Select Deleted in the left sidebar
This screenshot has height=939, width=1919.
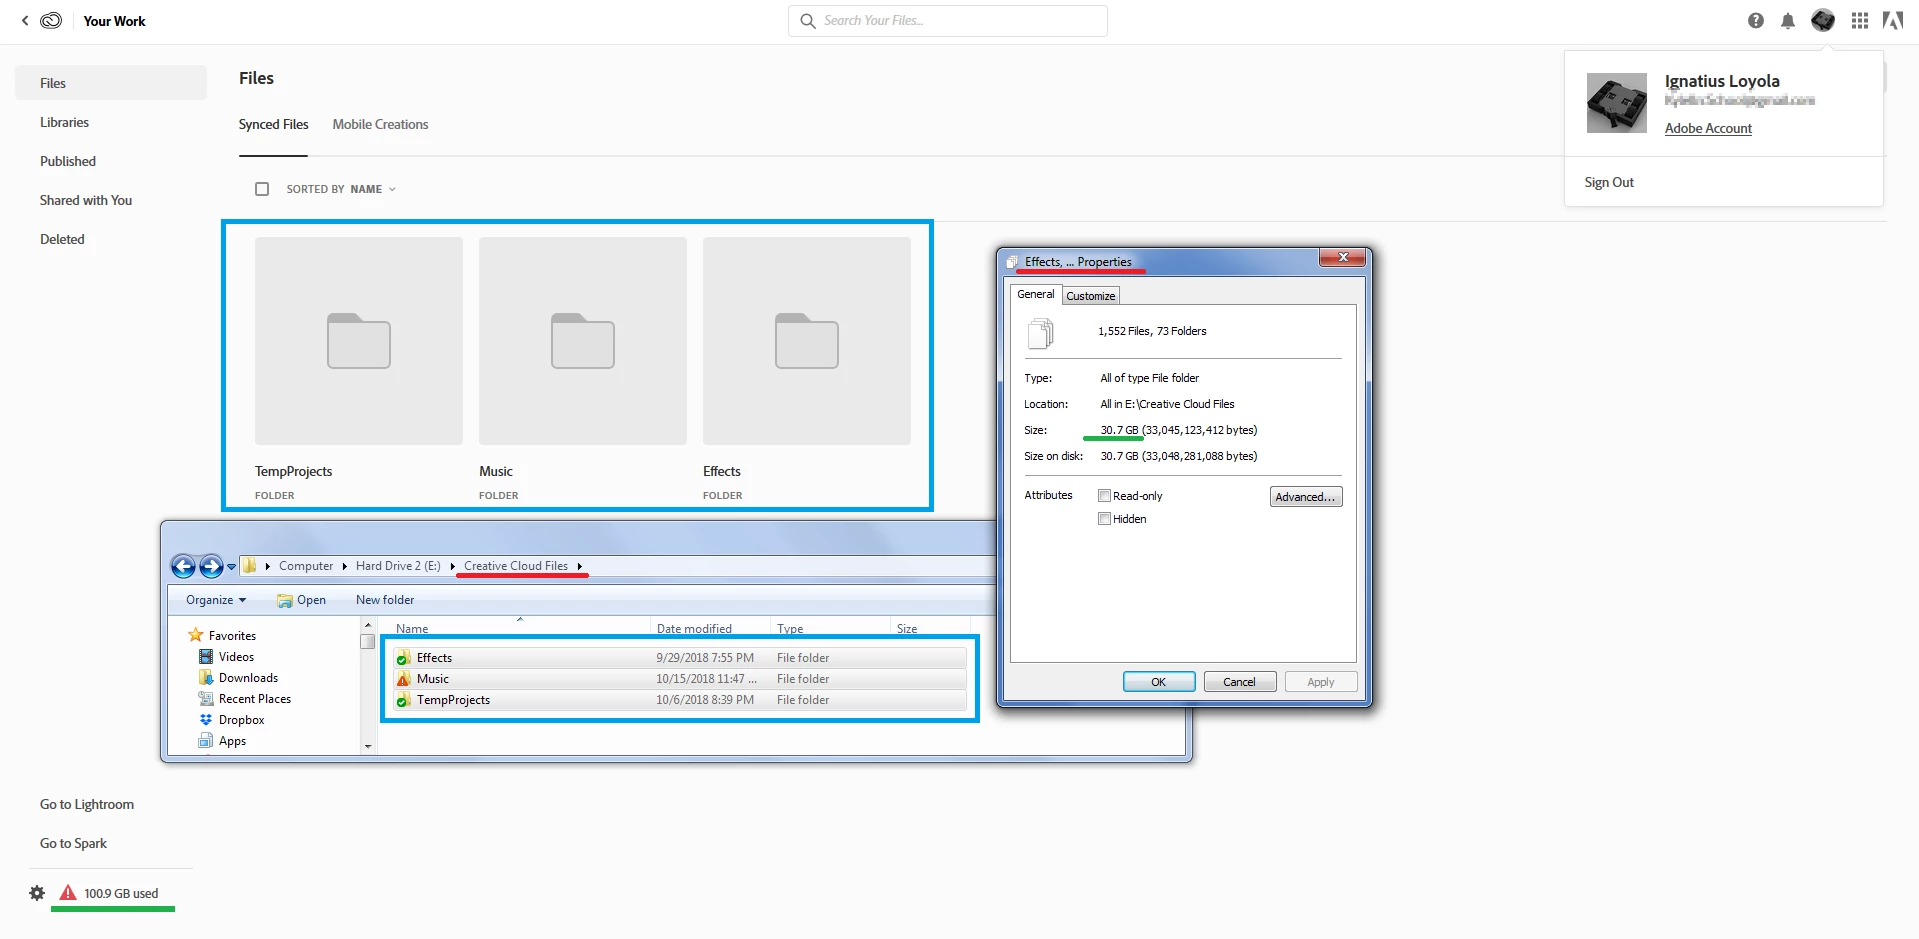(62, 239)
